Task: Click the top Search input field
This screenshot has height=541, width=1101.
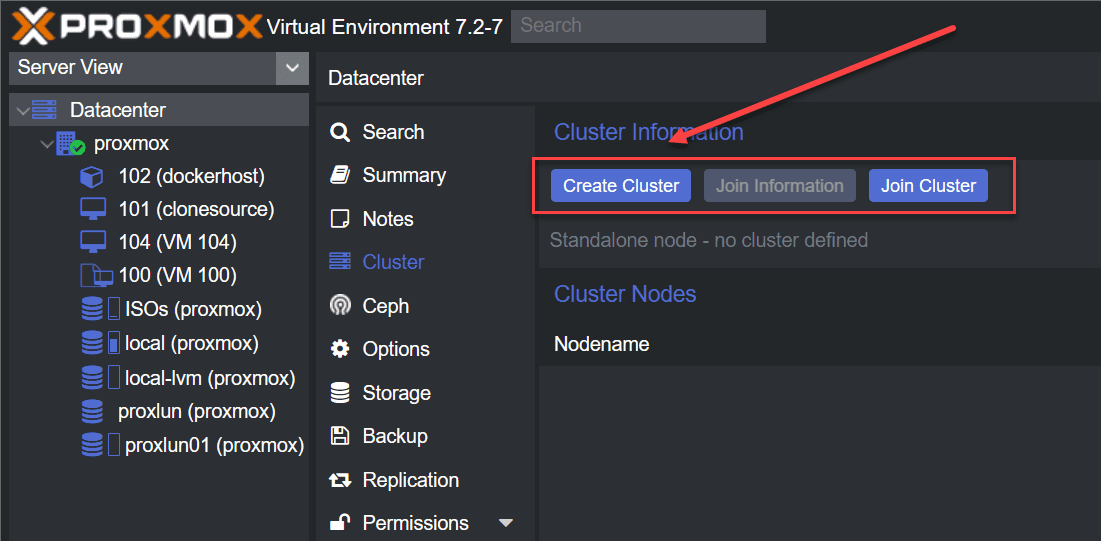Action: [x=638, y=26]
